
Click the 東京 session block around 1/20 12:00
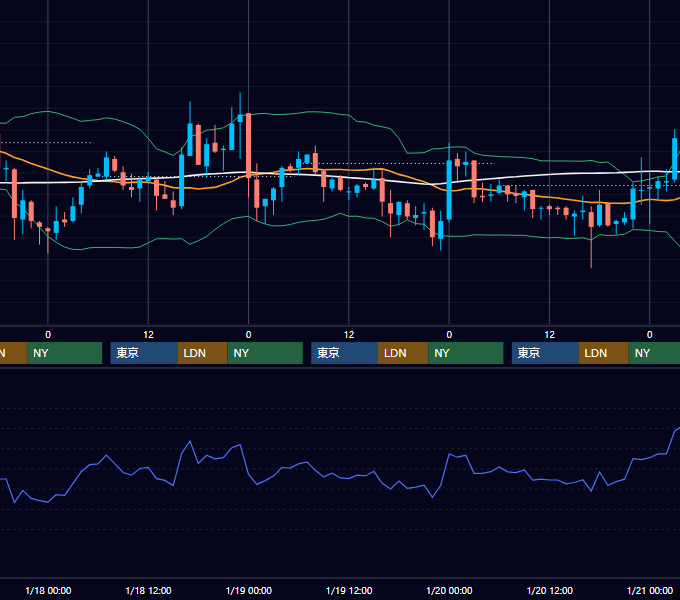tap(545, 353)
